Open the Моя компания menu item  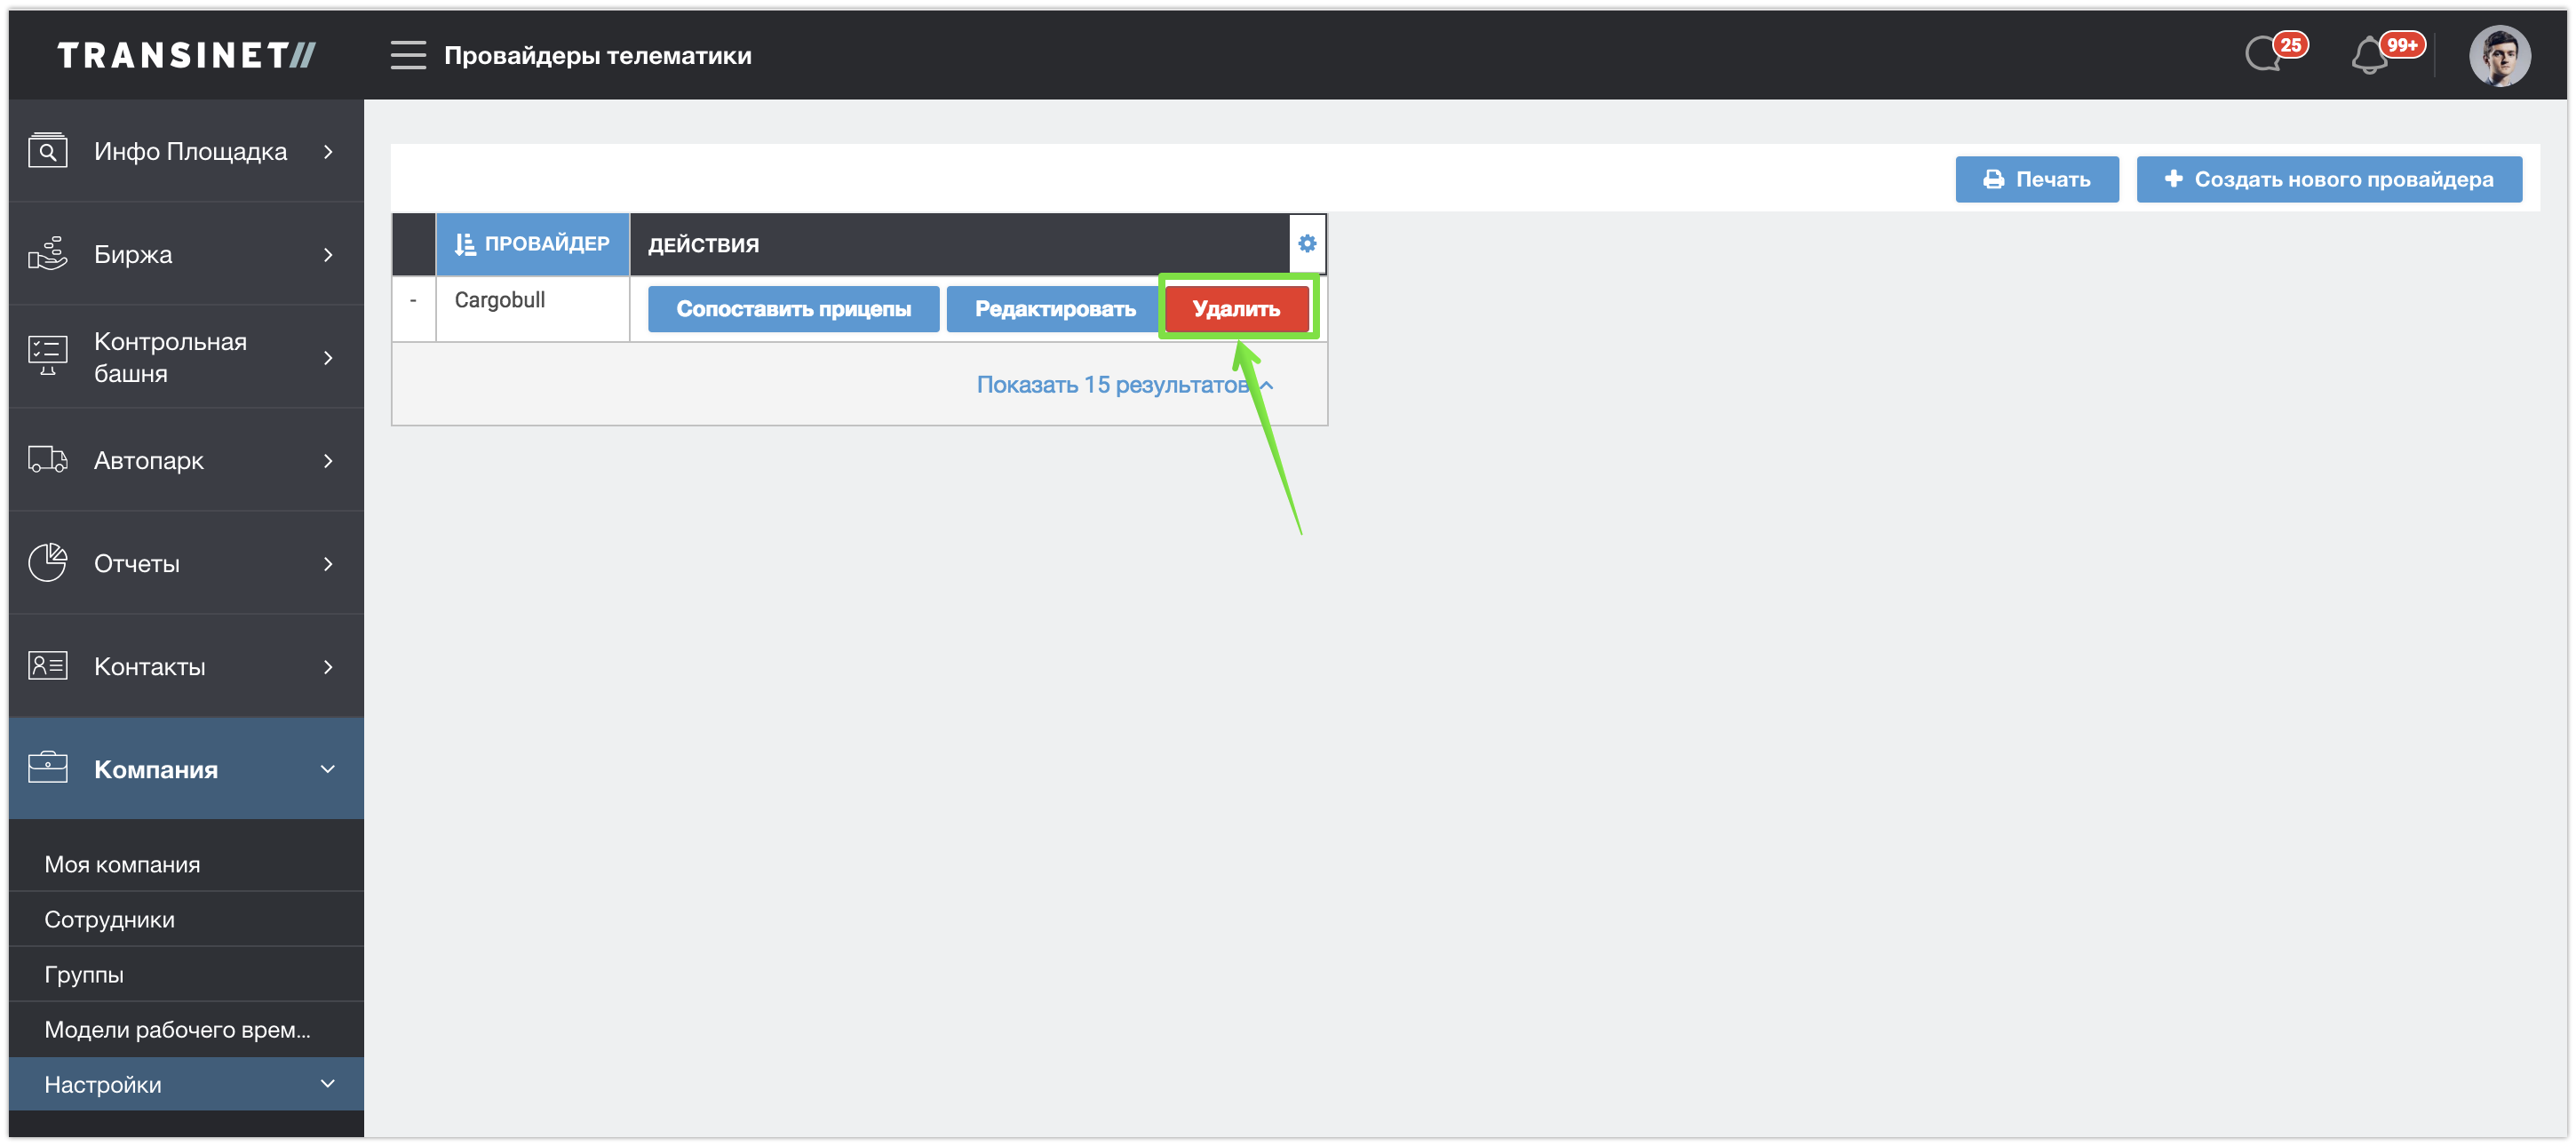click(122, 864)
